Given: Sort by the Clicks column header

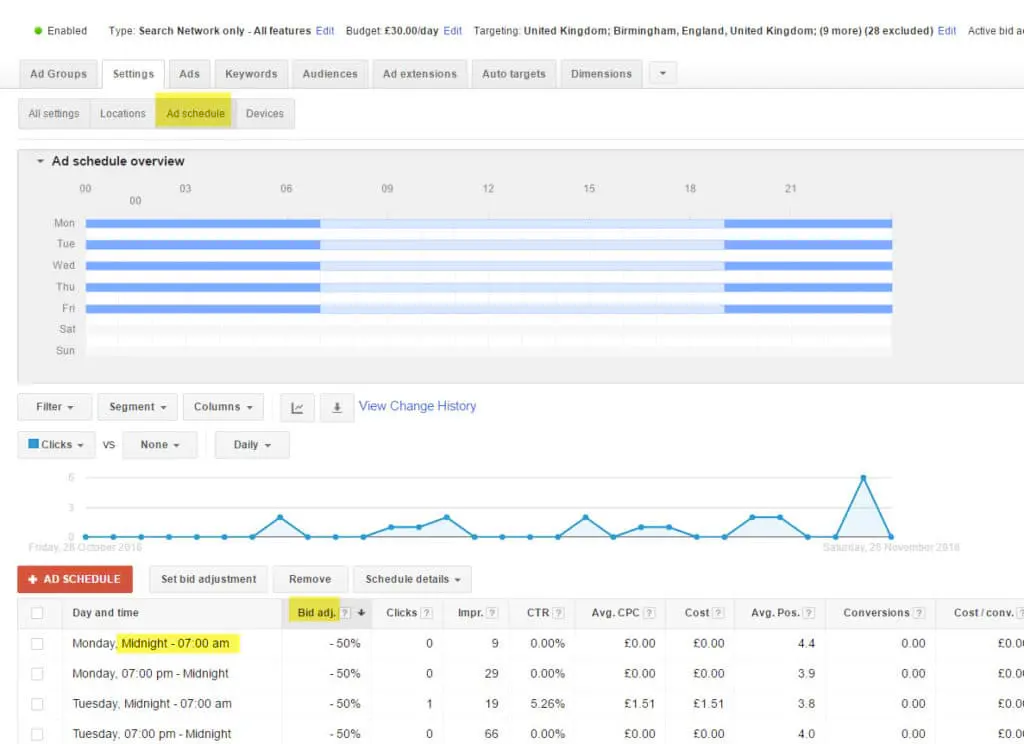Looking at the screenshot, I should tap(401, 613).
